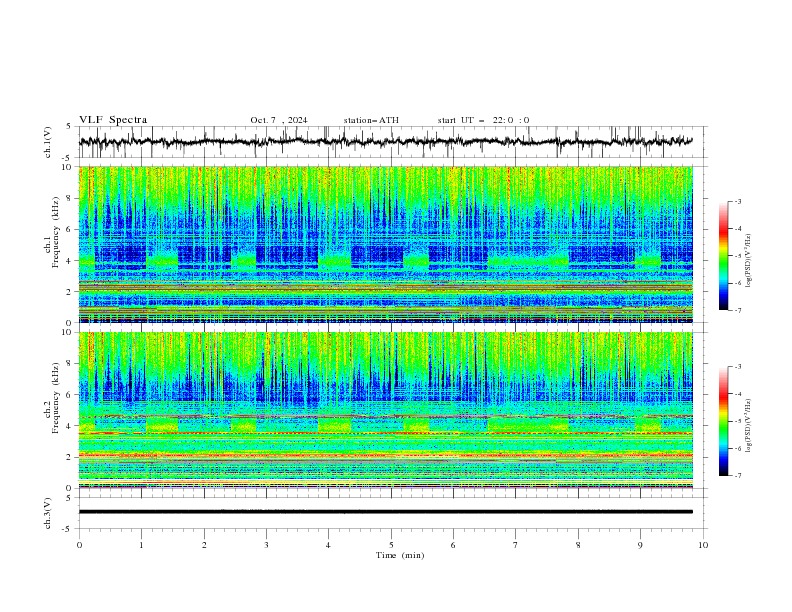Viewport: 792px width, 612px height.
Task: Click the ch.1 waveform "5" volt tick label
Action: click(69, 126)
